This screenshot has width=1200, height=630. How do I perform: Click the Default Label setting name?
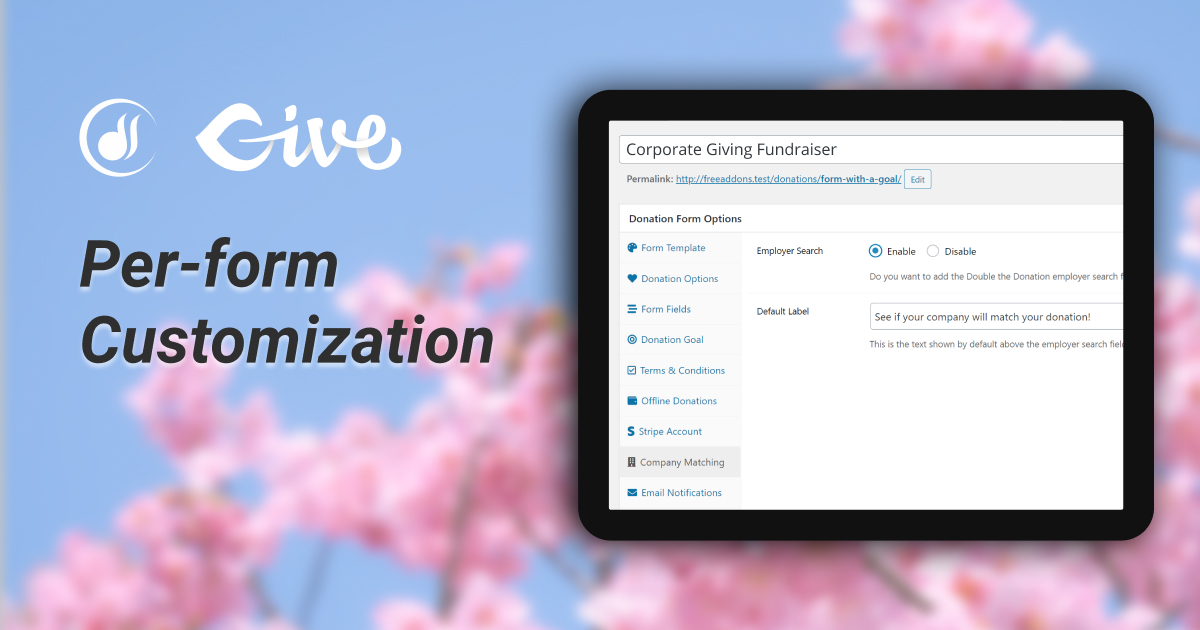pos(783,311)
